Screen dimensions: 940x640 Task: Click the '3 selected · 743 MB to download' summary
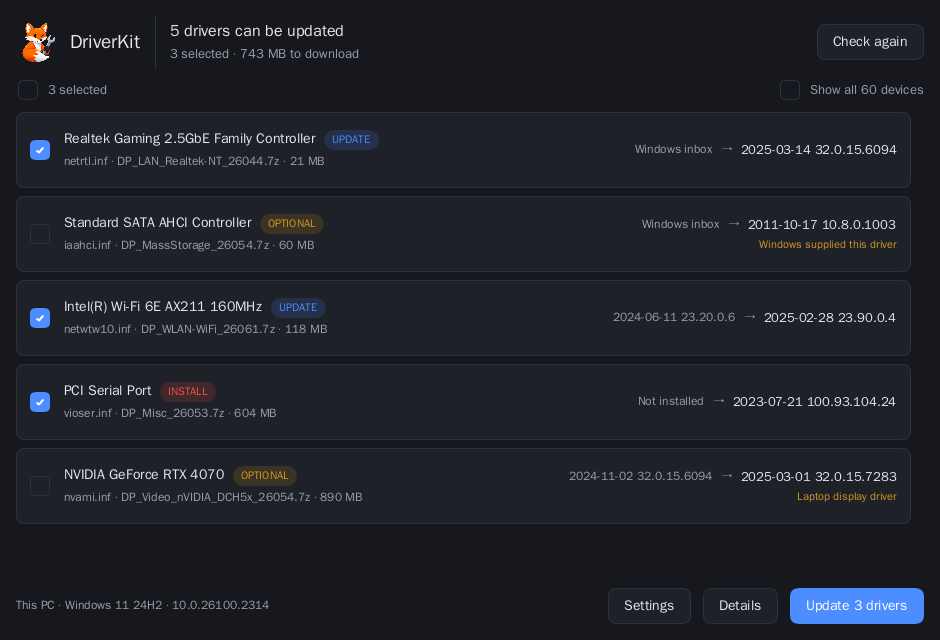click(x=264, y=54)
